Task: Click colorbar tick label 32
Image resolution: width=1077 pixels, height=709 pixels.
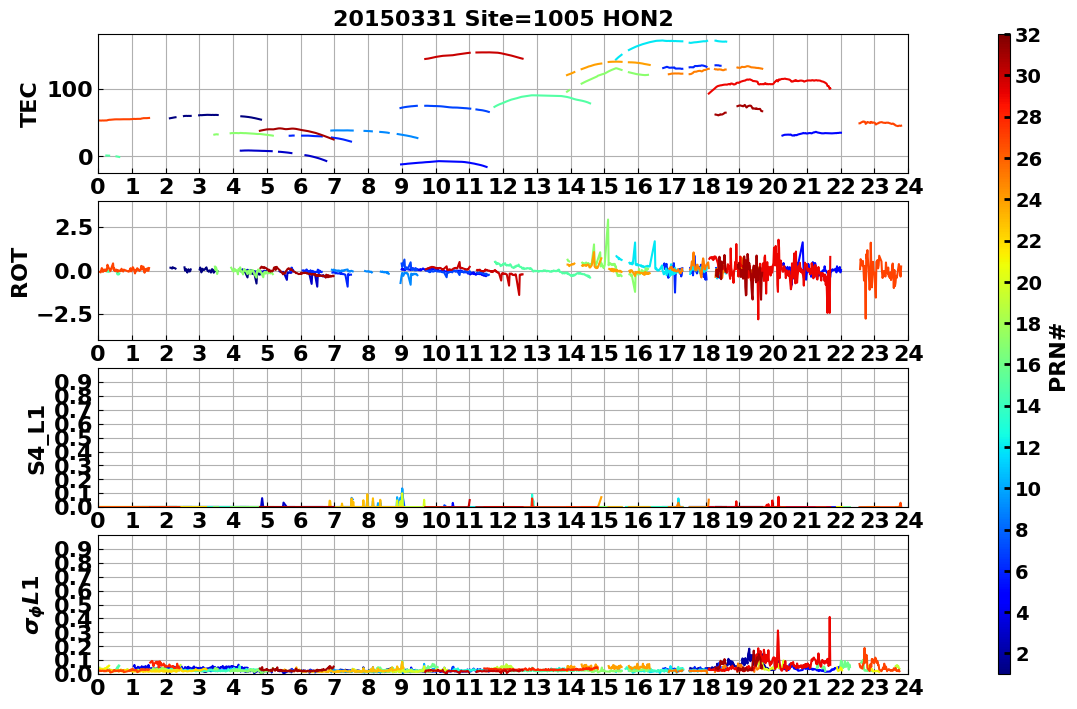Action: pos(1028,34)
